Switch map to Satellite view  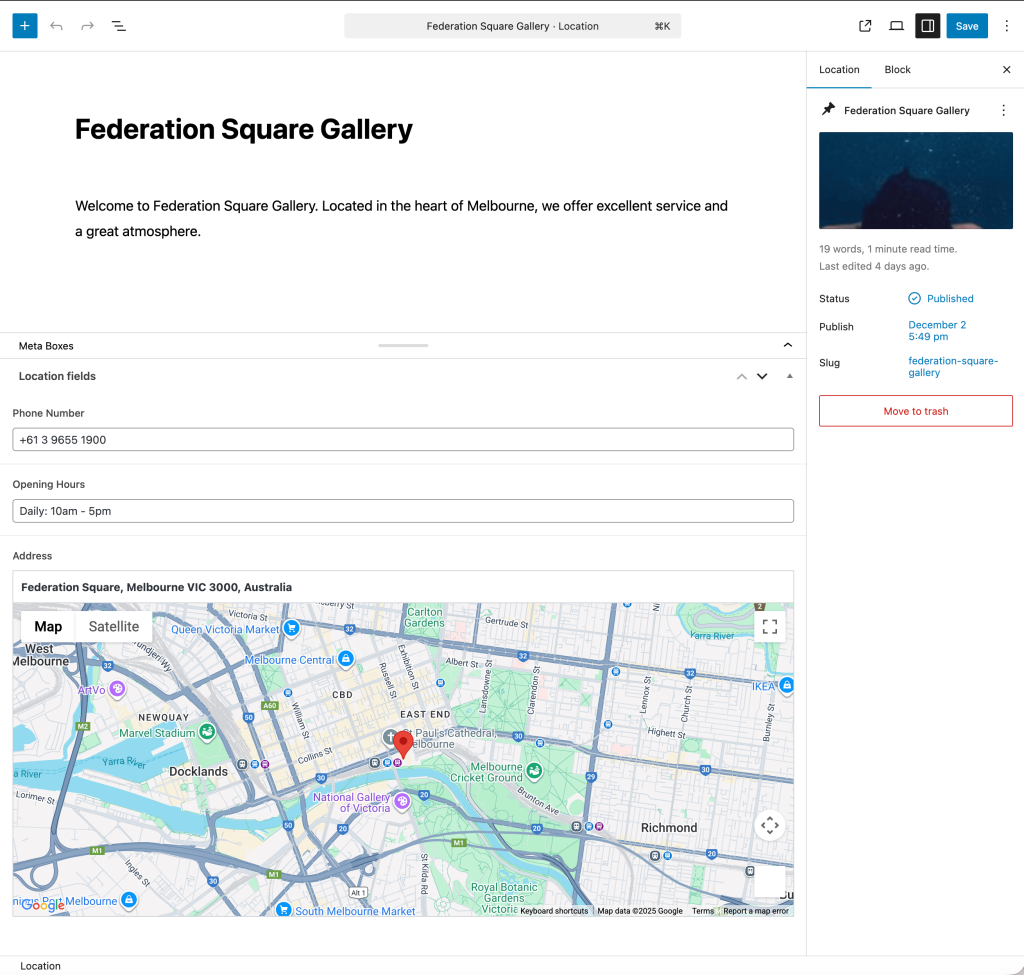tap(114, 627)
